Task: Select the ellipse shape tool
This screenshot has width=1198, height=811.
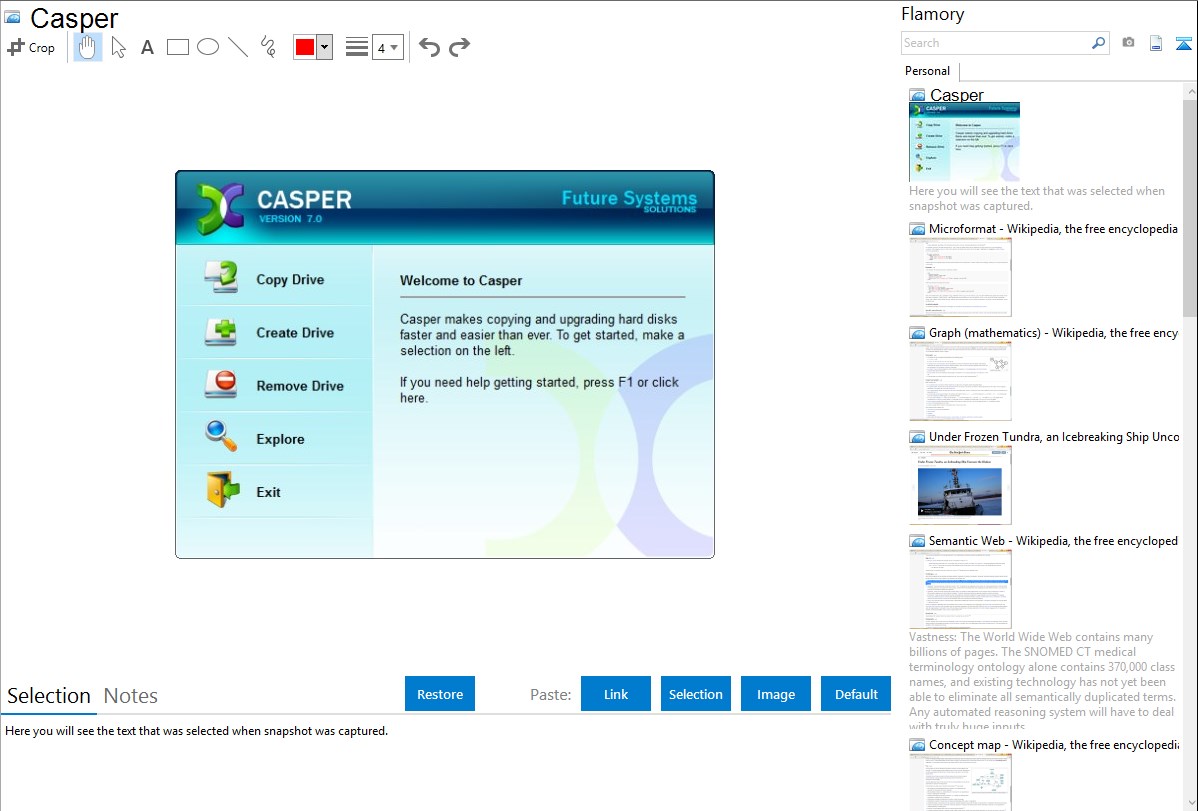Action: click(208, 47)
